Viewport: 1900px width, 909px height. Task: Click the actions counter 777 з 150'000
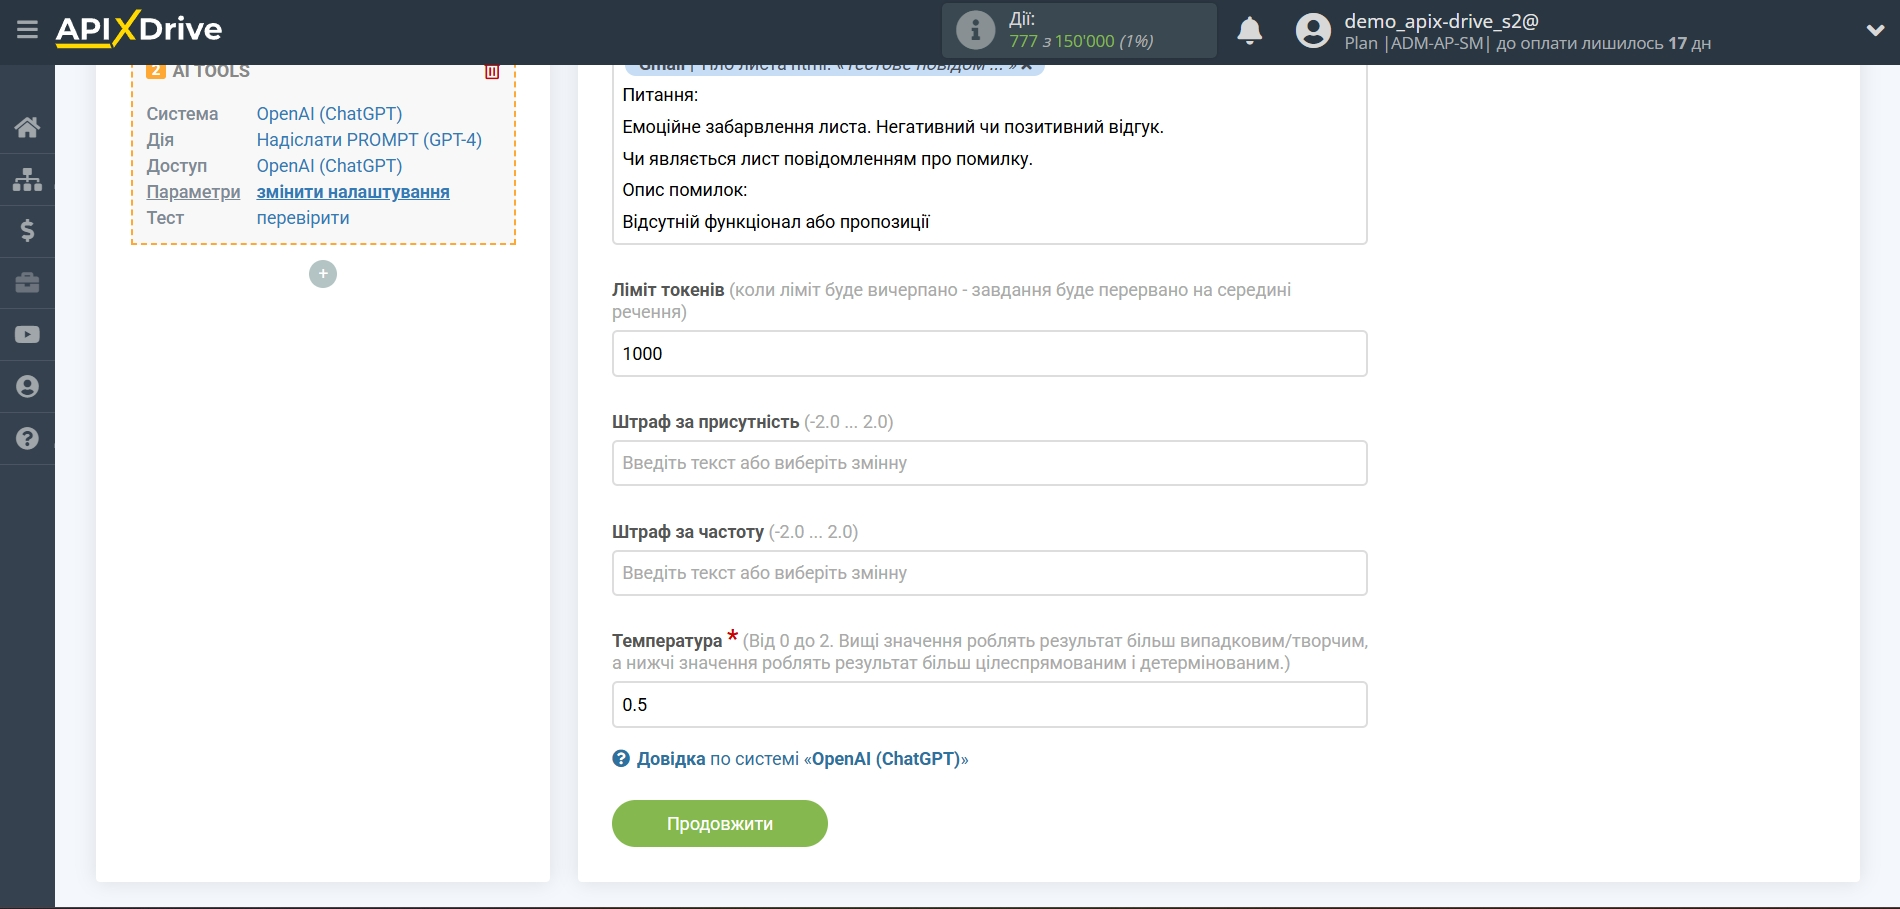tap(1081, 41)
